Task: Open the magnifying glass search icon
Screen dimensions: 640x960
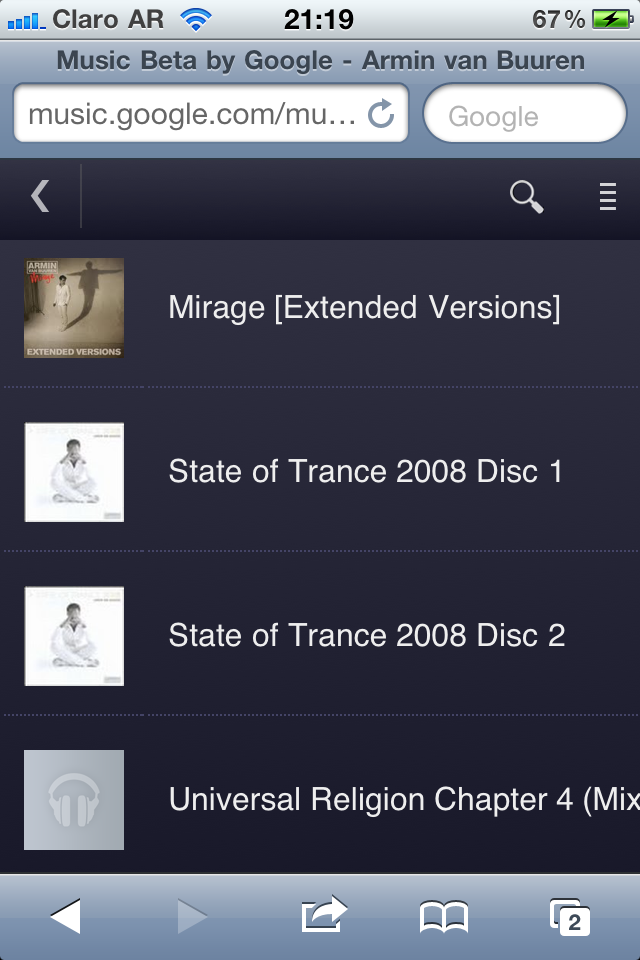Action: [527, 197]
